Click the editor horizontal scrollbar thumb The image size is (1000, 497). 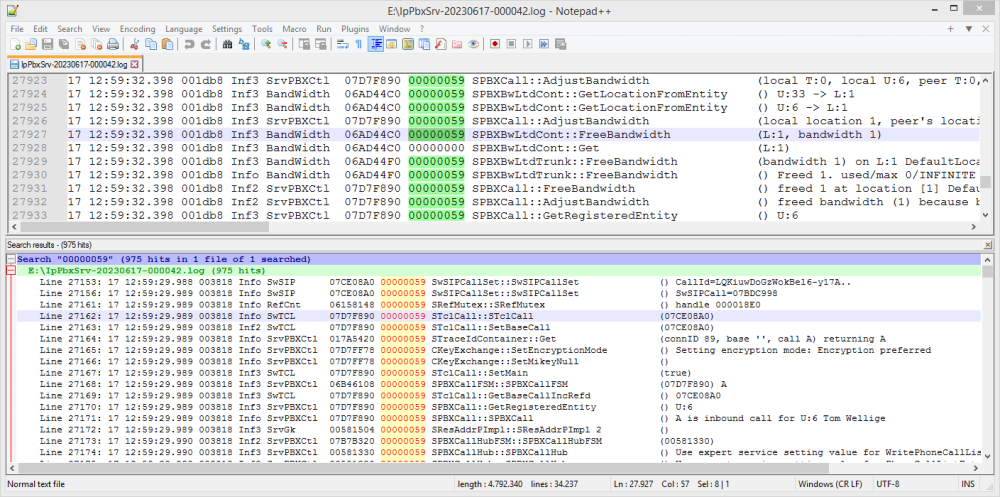(x=145, y=227)
